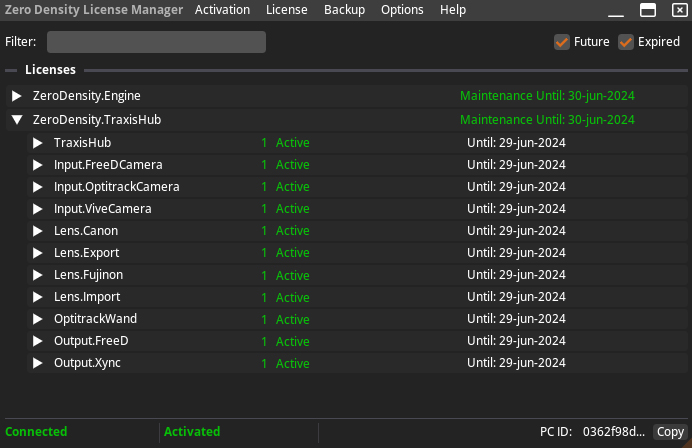Expand the TraxisHub sub-license arrow
This screenshot has width=692, height=448.
point(38,143)
